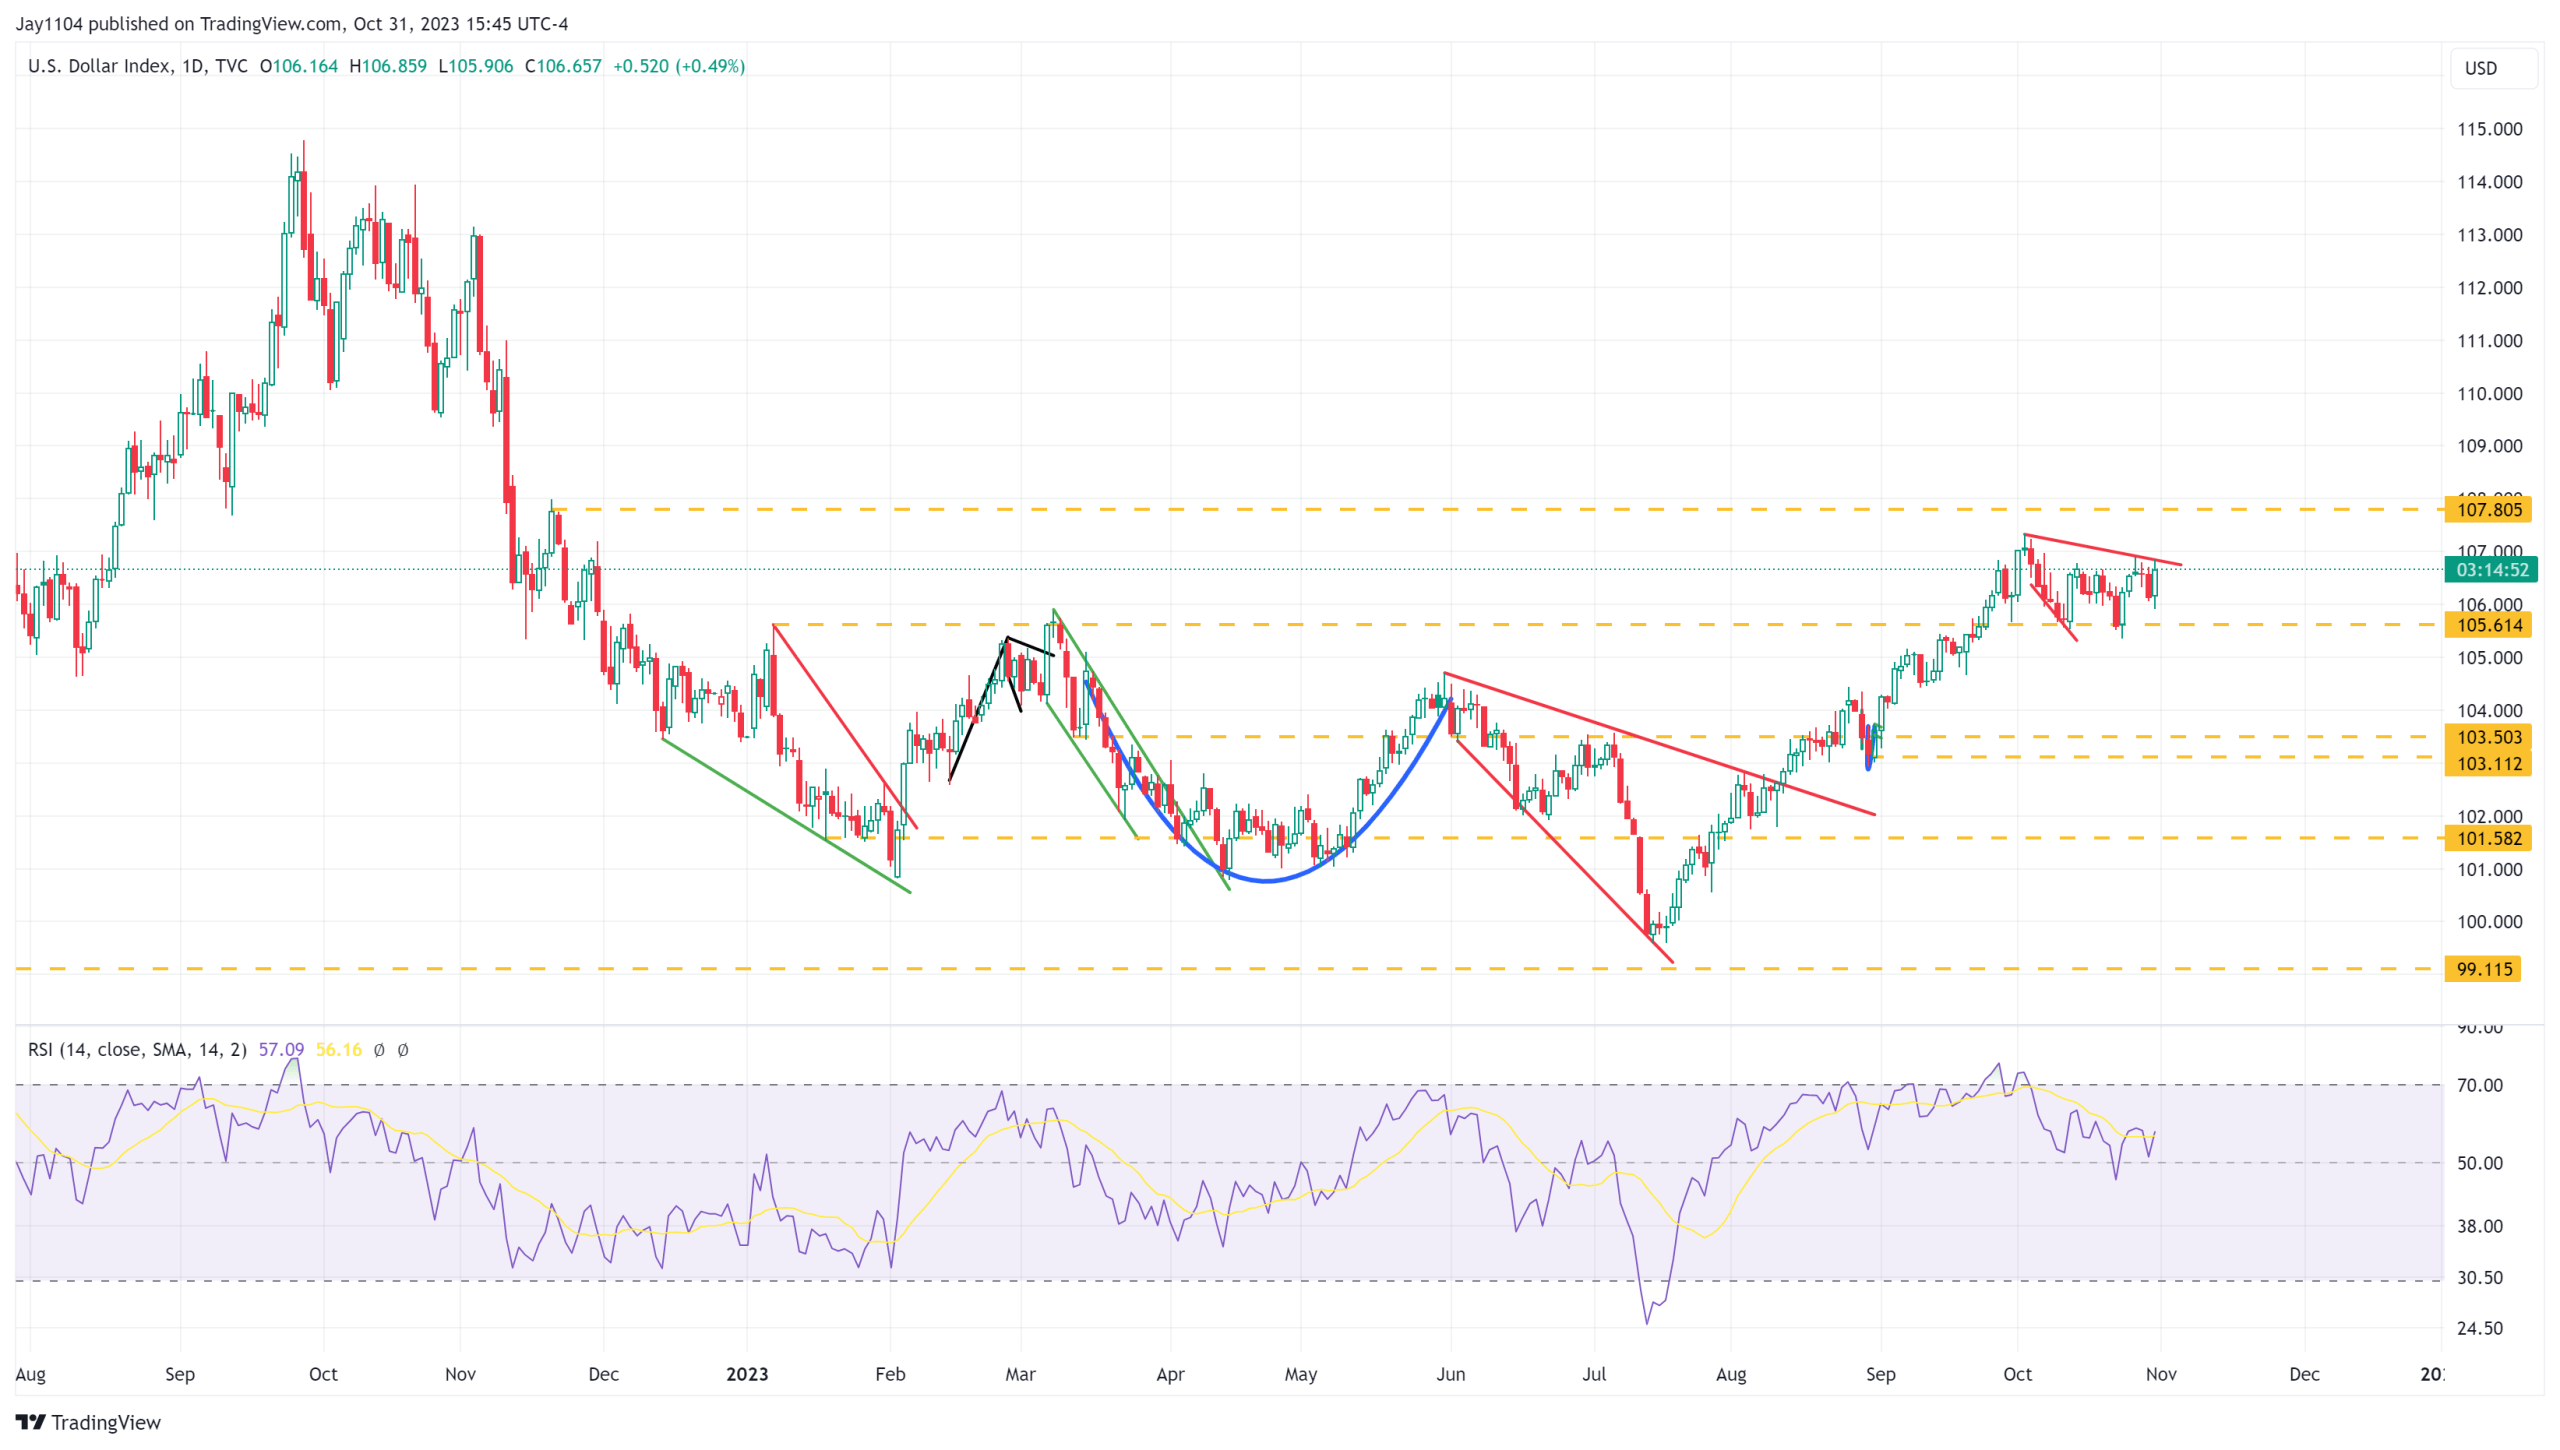Click the blue rounded-bottom curve drawing
2560x1450 pixels.
point(1268,881)
